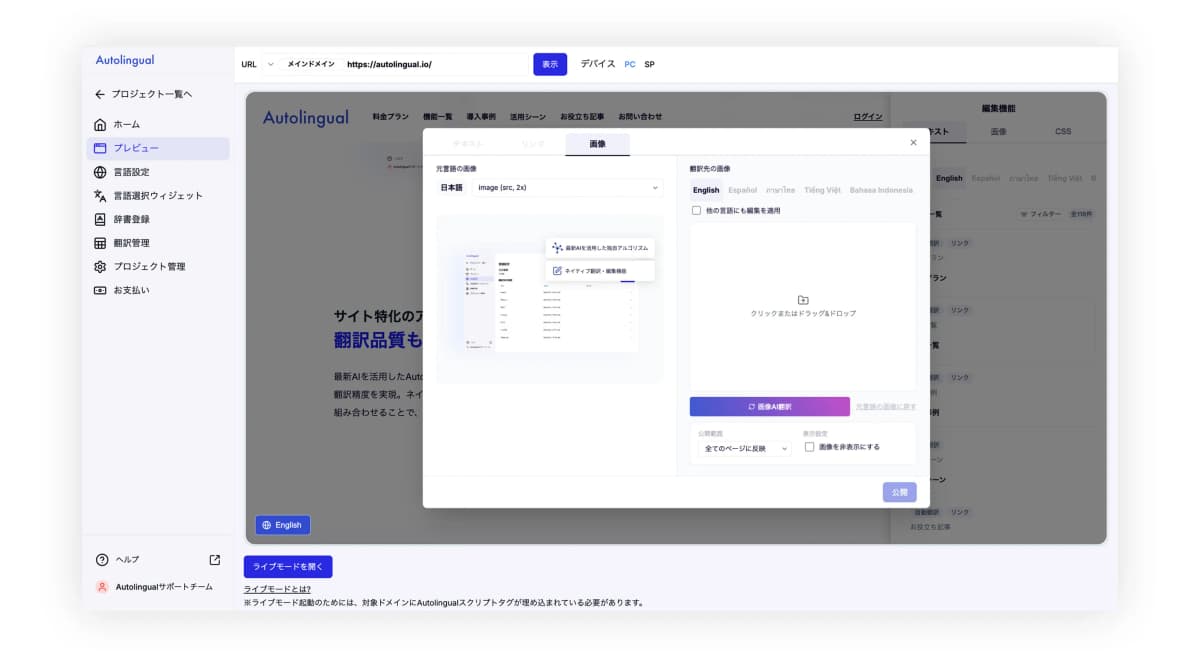Click the image drag-and-drop upload area
The height and width of the screenshot is (656, 1200).
pyautogui.click(x=803, y=306)
